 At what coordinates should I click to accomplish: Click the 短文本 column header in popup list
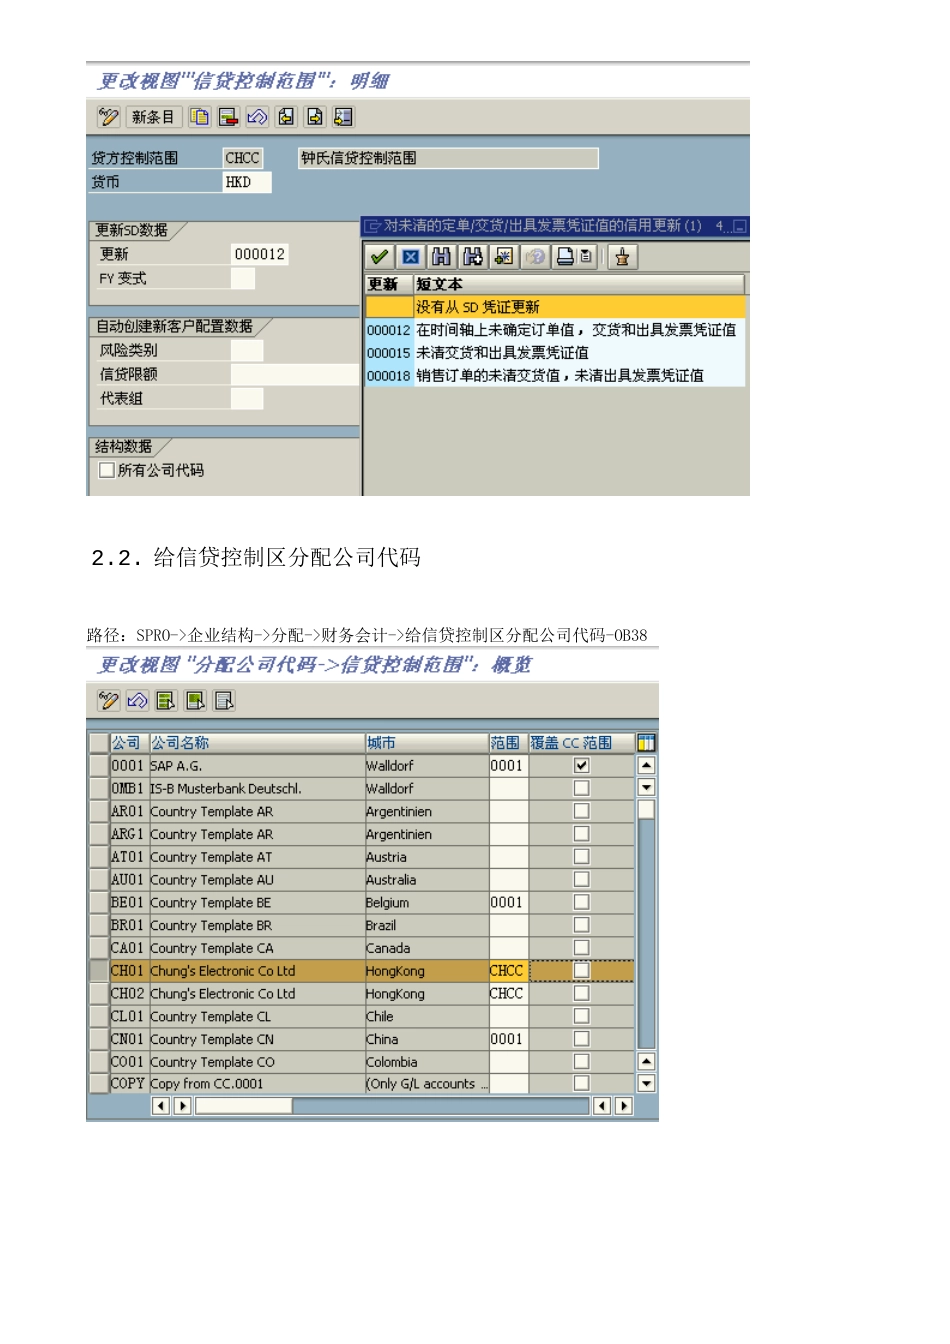click(x=579, y=284)
